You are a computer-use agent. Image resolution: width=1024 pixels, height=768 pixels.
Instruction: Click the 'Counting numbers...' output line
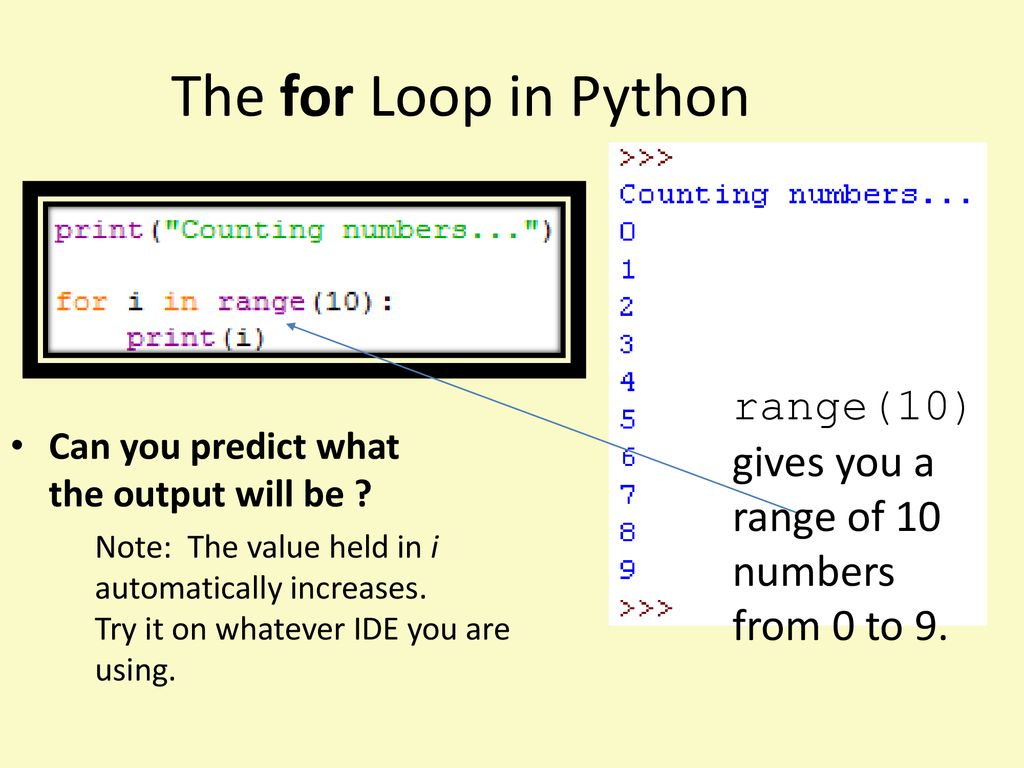tap(795, 195)
